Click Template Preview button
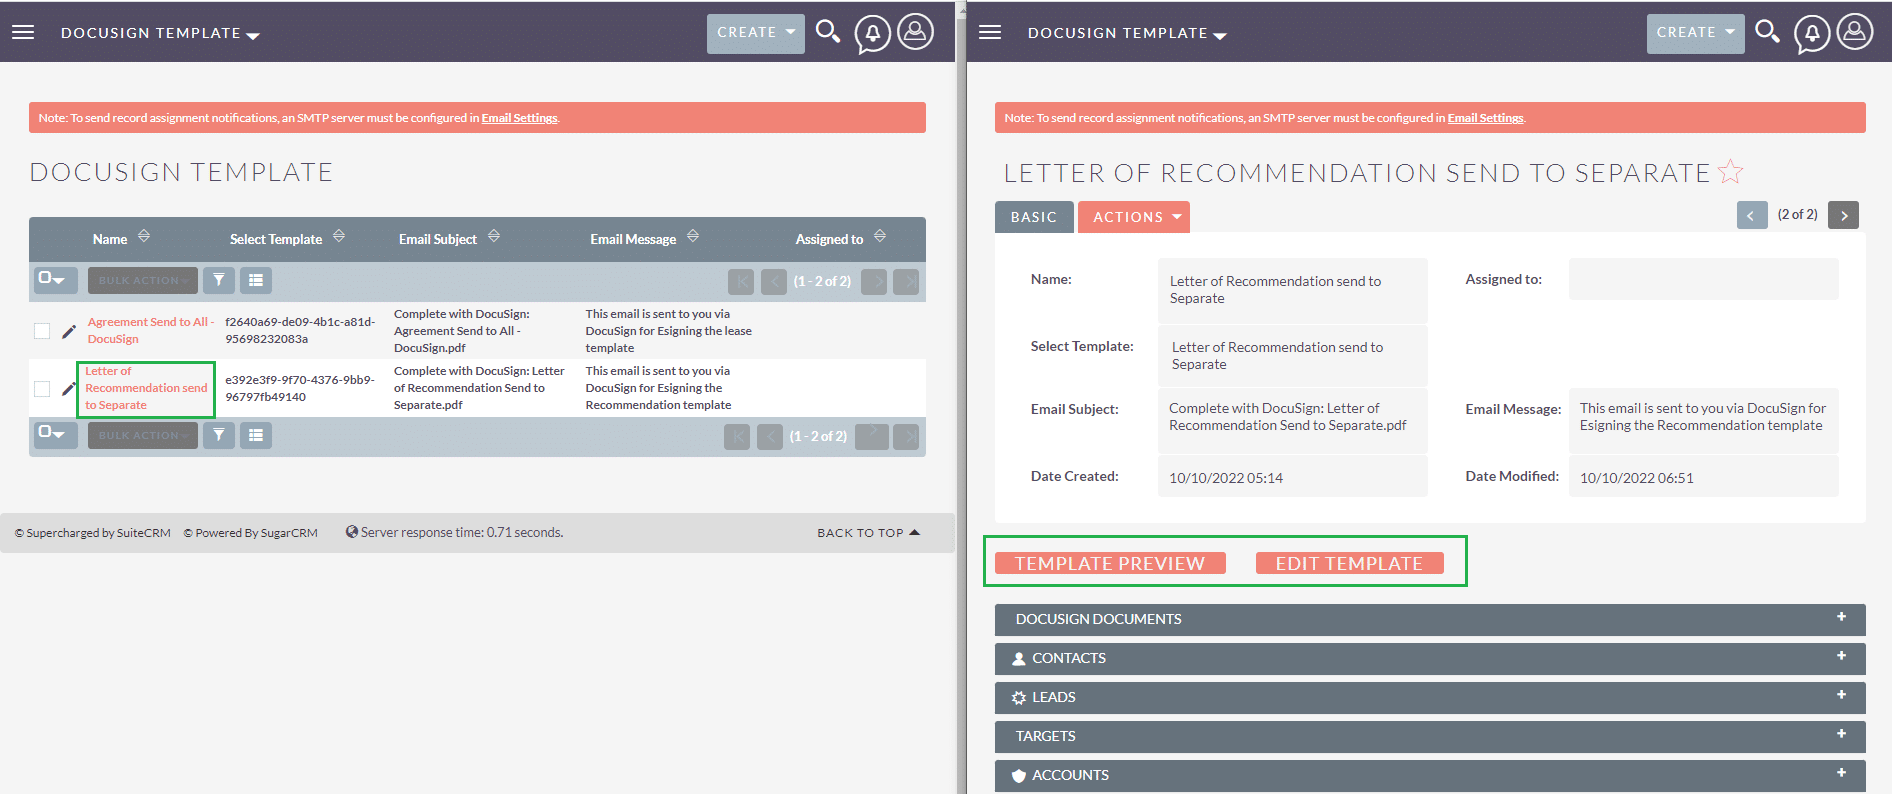The width and height of the screenshot is (1892, 794). pyautogui.click(x=1110, y=563)
